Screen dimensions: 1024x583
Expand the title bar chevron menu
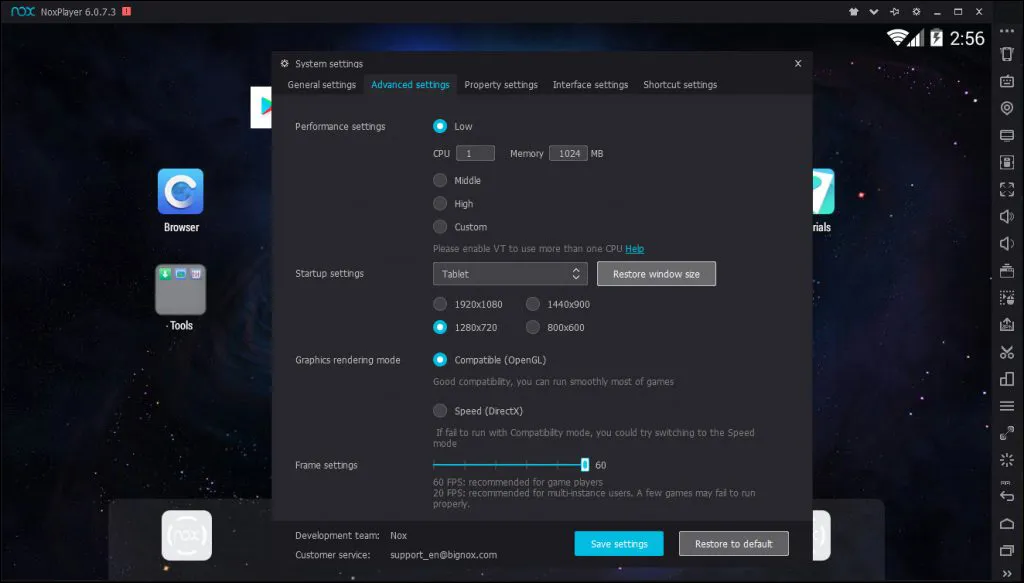point(873,11)
